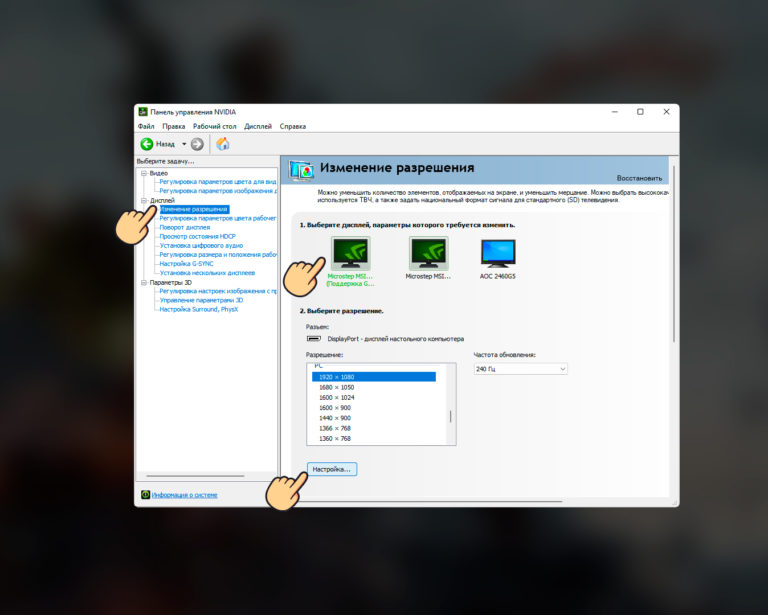Viewport: 768px width, 615px height.
Task: Collapse the Дисплей tree section
Action: click(144, 200)
